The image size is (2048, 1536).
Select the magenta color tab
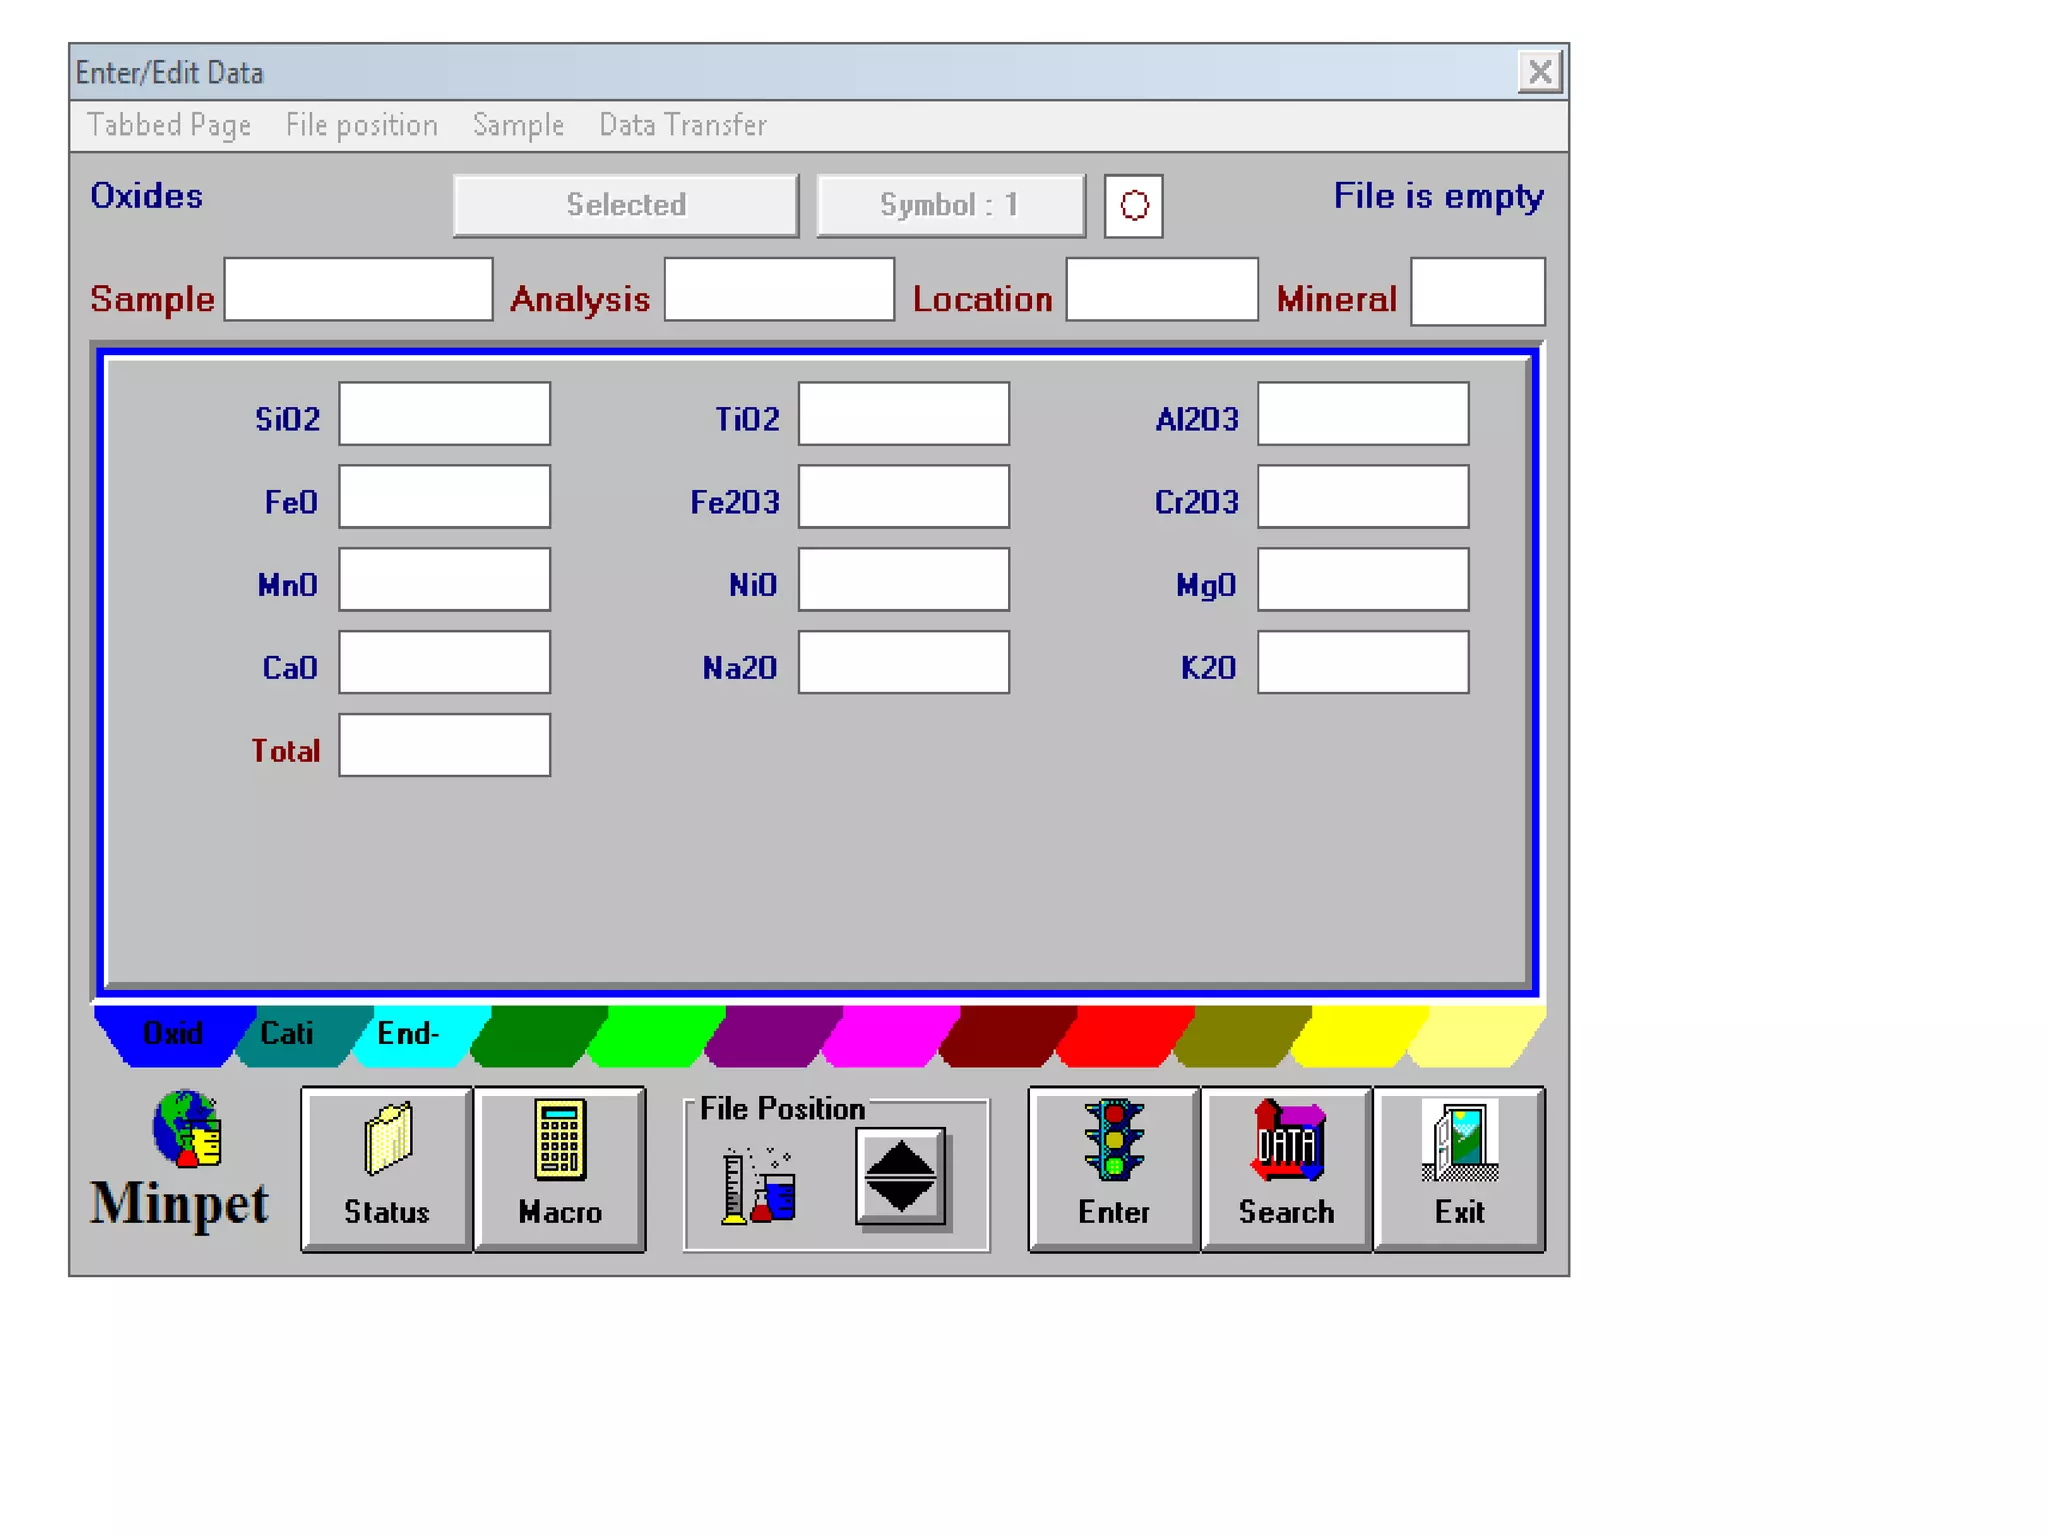pos(889,1034)
